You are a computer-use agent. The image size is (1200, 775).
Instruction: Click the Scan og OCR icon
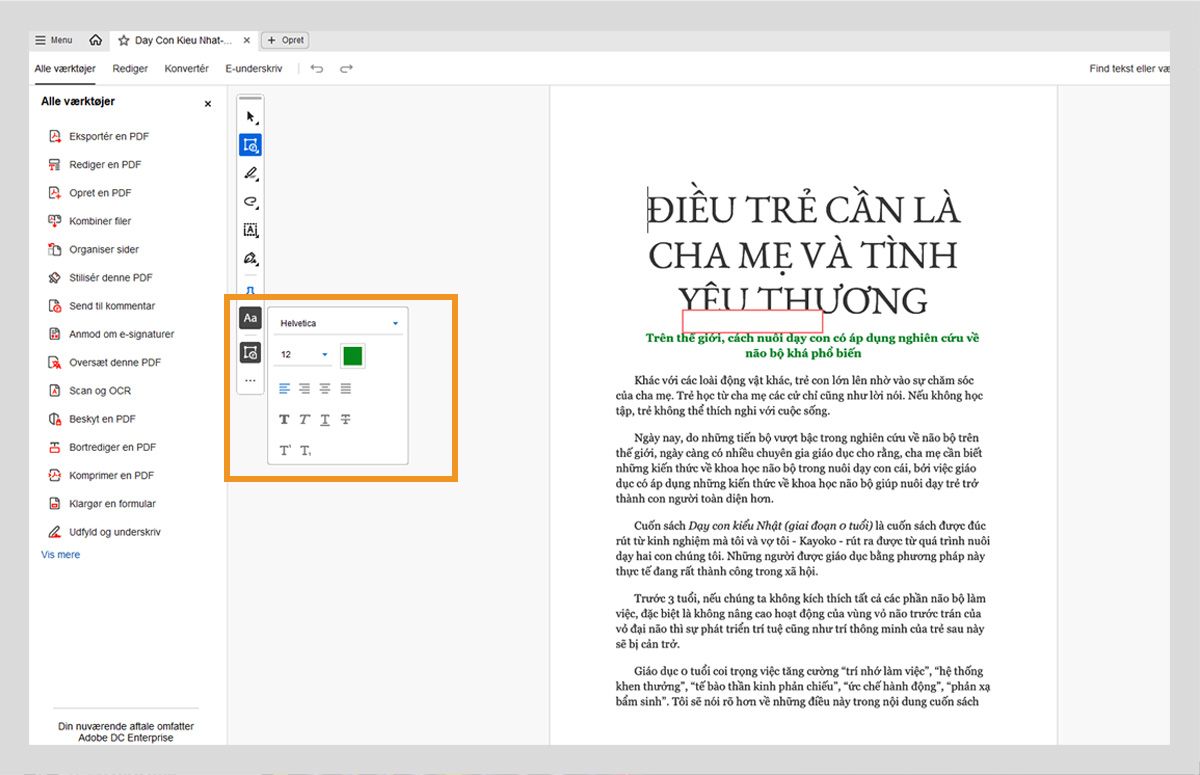[56, 390]
